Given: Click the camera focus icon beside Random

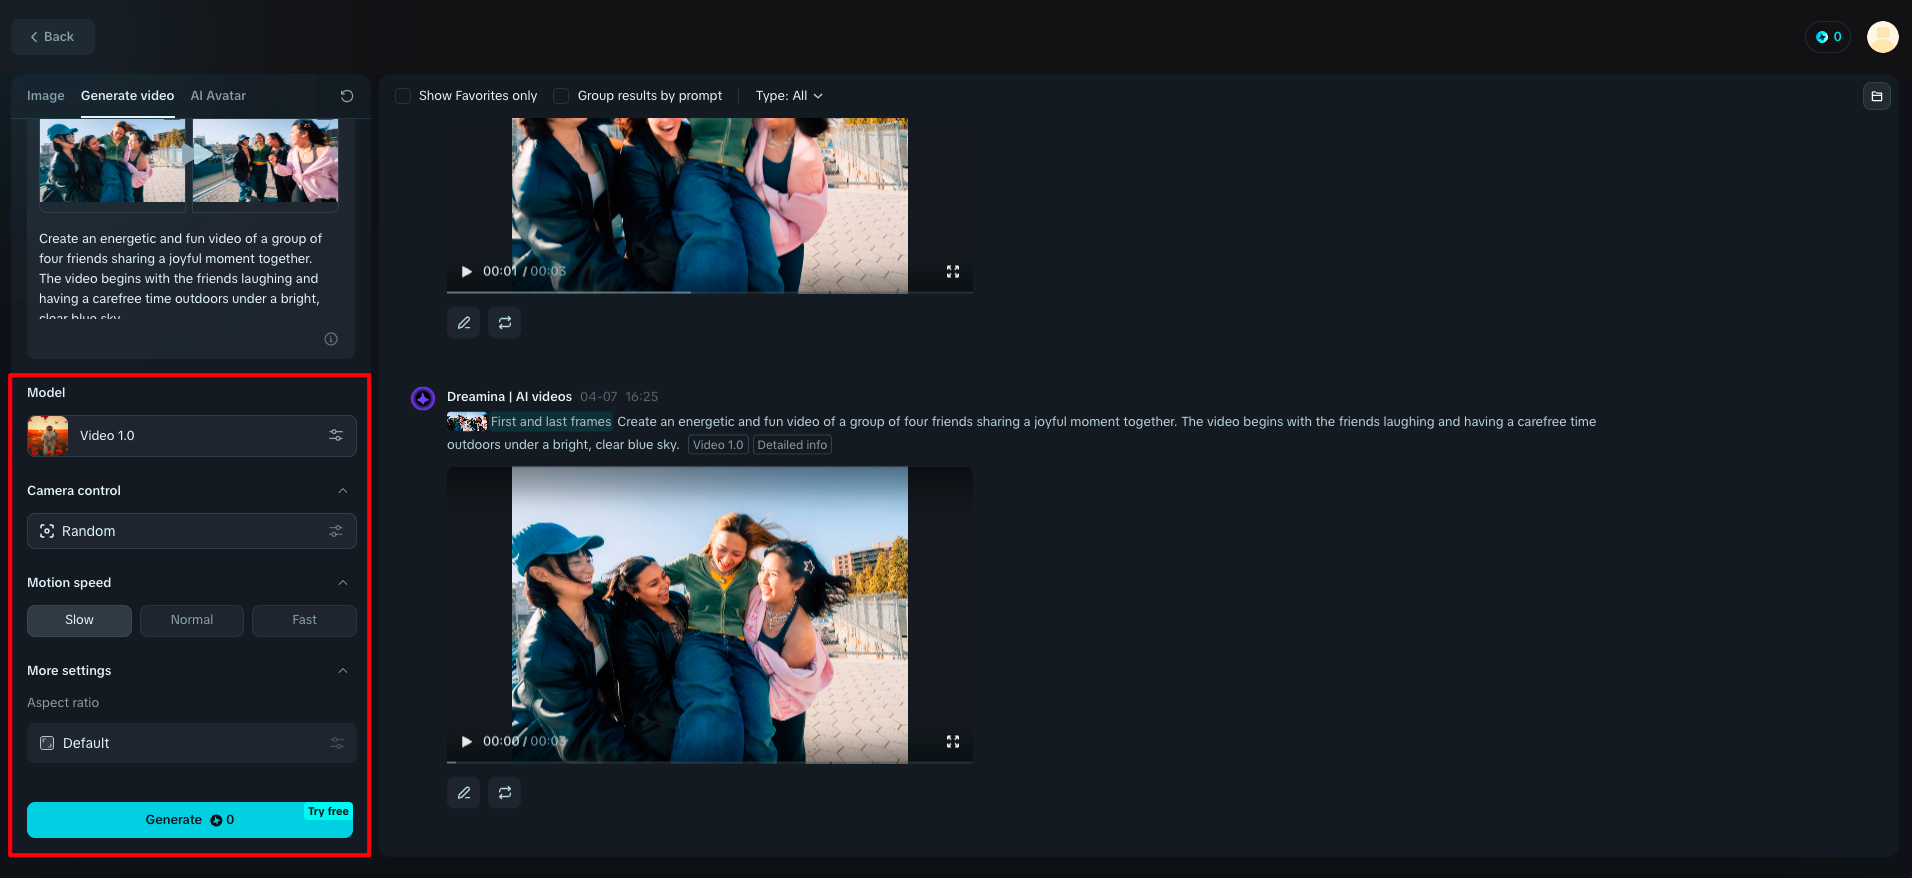Looking at the screenshot, I should tap(47, 531).
